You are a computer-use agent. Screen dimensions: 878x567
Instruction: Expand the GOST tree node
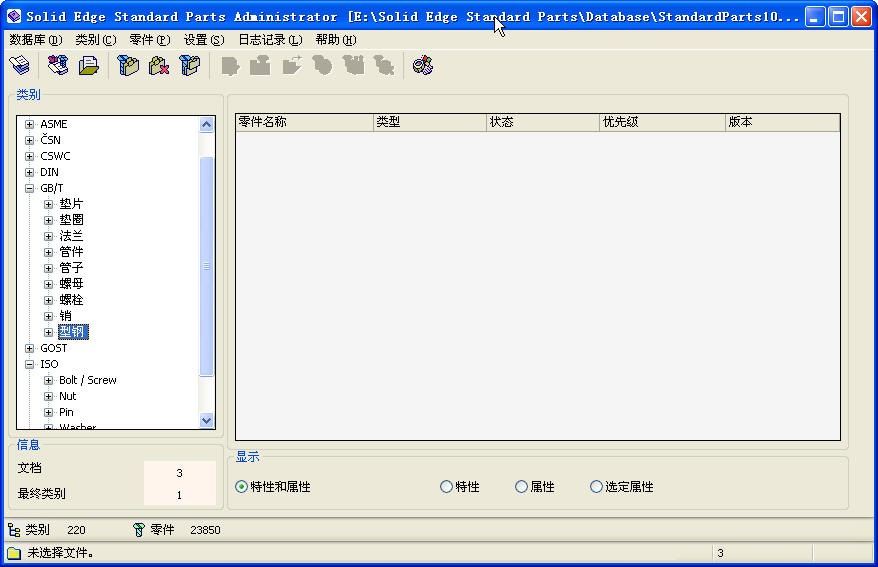[x=30, y=348]
